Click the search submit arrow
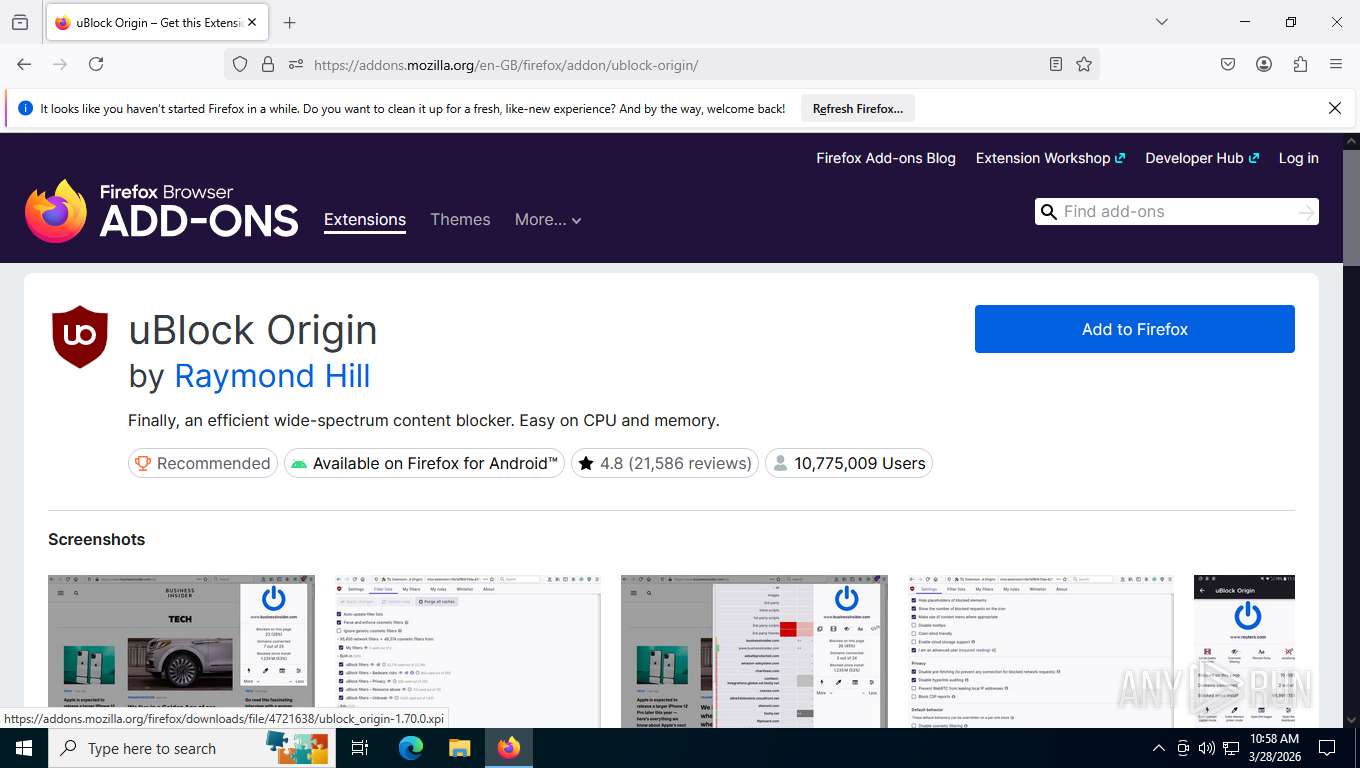This screenshot has height=768, width=1360. tap(1306, 212)
